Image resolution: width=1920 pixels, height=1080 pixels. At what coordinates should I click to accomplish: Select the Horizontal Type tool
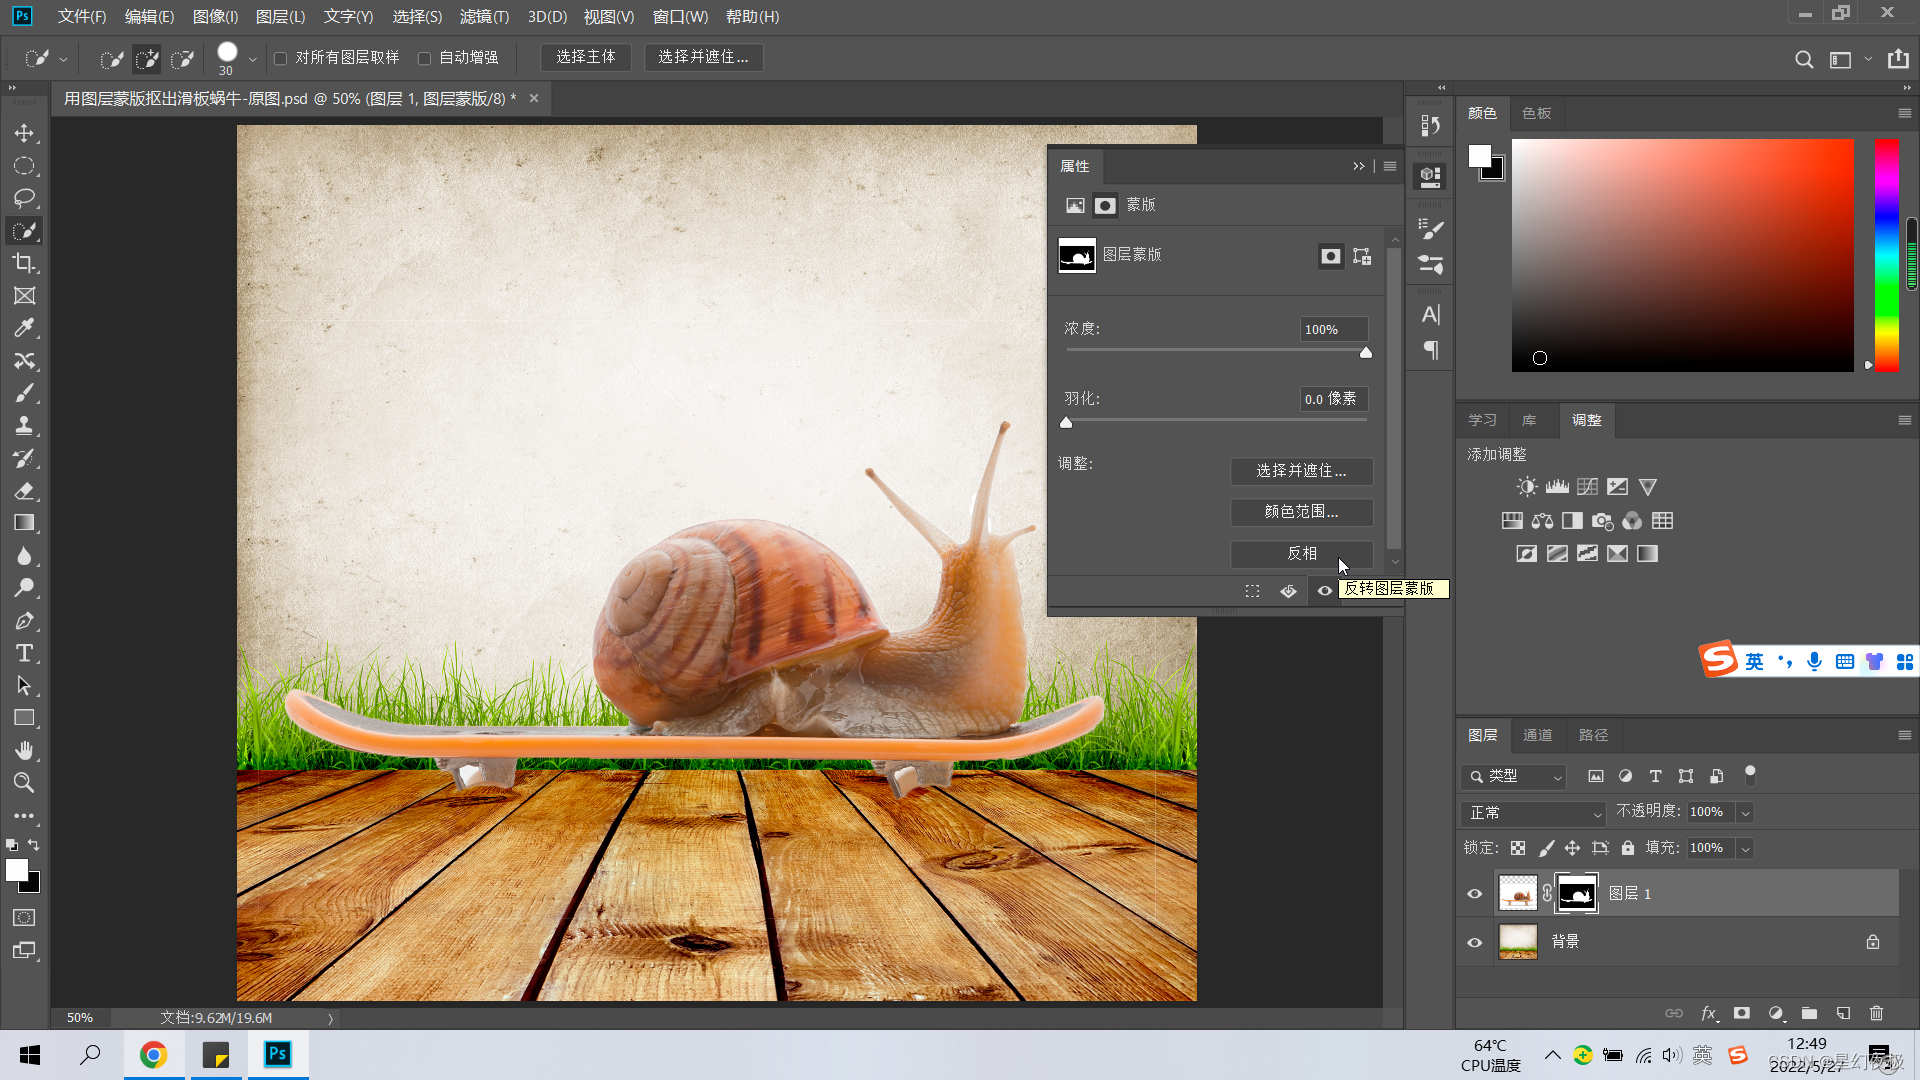point(24,653)
